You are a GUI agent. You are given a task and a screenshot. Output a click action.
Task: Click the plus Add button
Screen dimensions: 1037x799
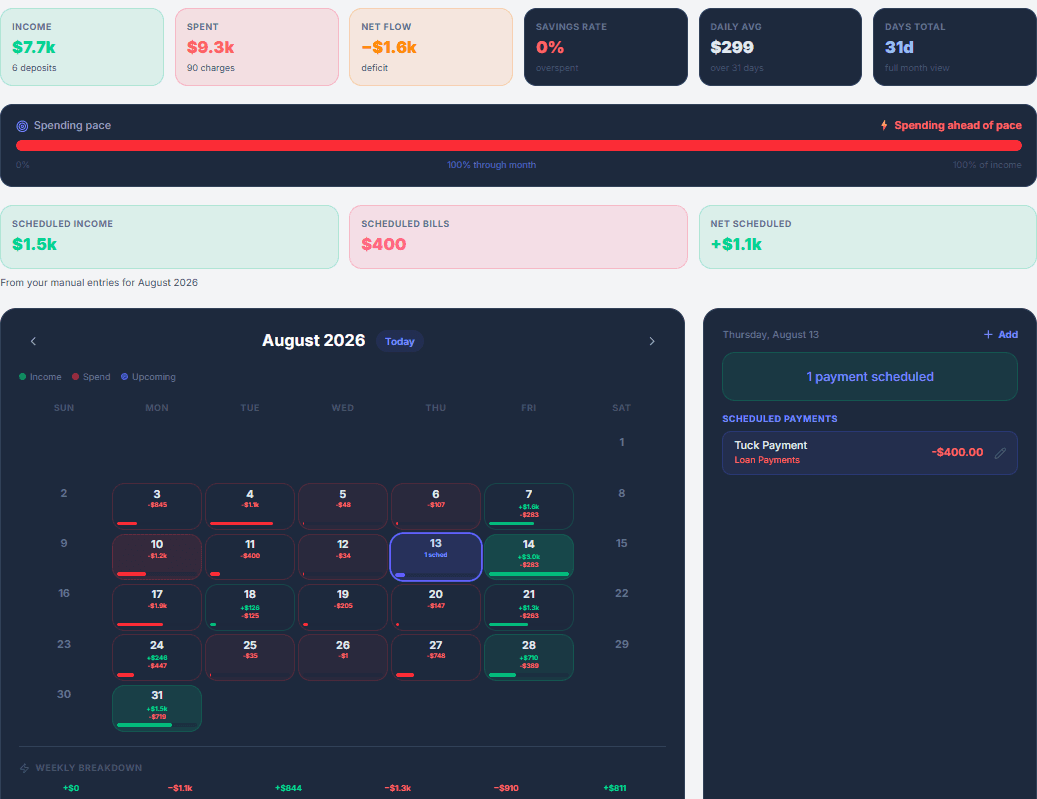1001,335
